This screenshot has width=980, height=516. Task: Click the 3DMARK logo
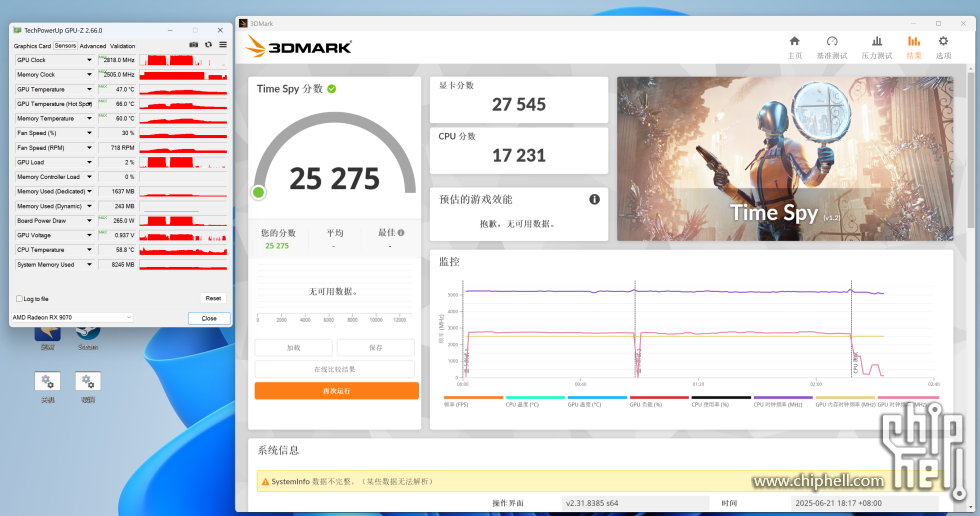[x=299, y=47]
